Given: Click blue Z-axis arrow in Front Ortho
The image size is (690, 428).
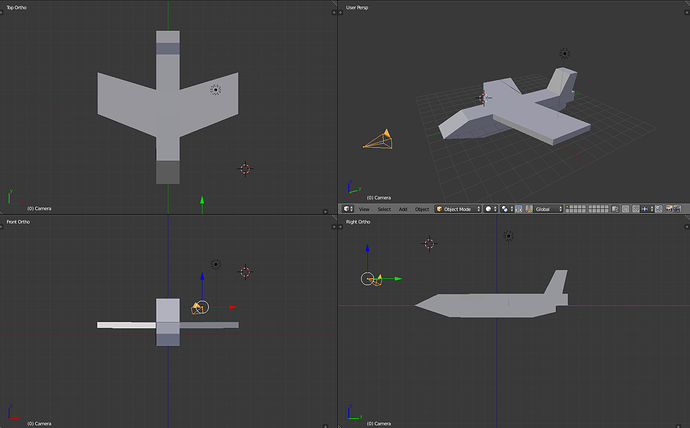Looking at the screenshot, I should click(202, 276).
